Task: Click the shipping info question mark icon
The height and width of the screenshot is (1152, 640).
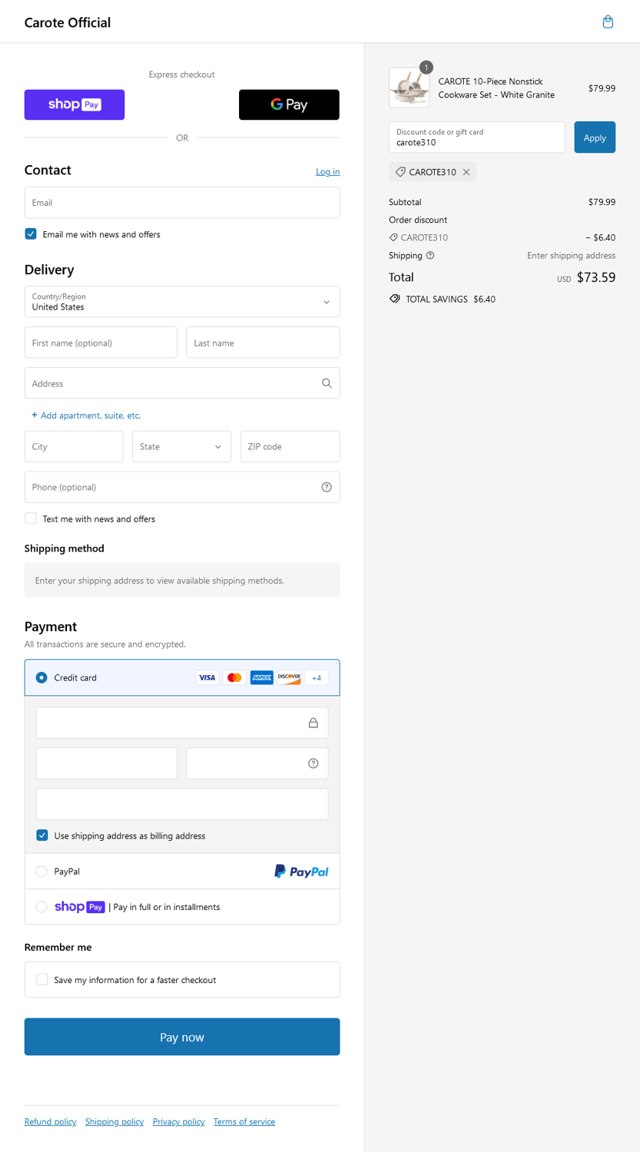Action: (430, 256)
